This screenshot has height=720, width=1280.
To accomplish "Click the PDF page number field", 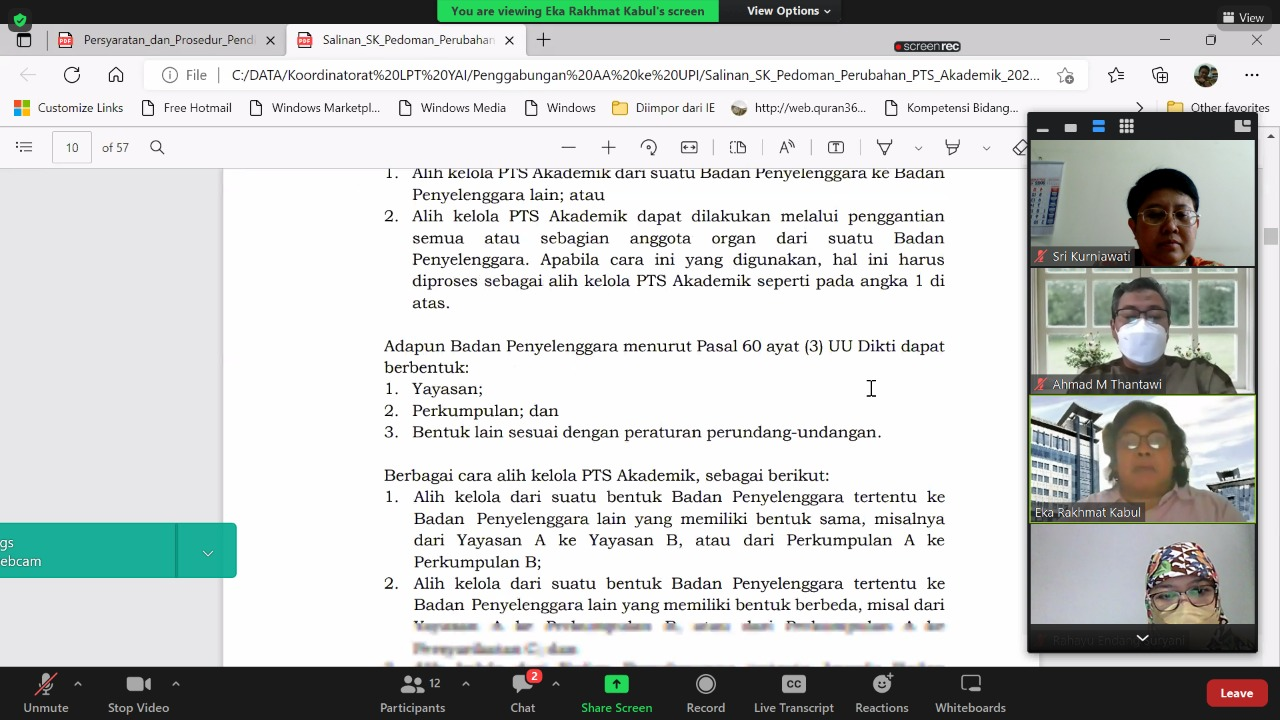I will point(72,147).
